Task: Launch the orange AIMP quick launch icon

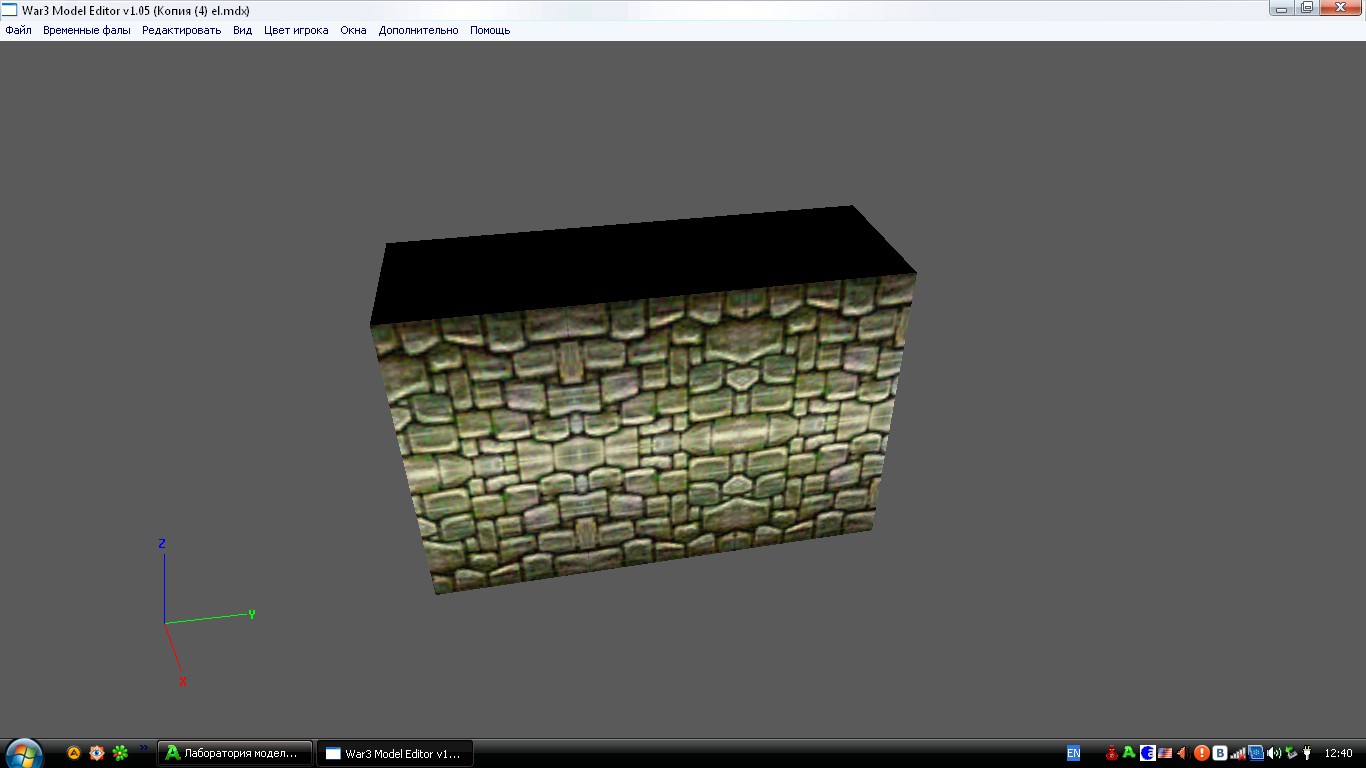Action: tap(74, 753)
